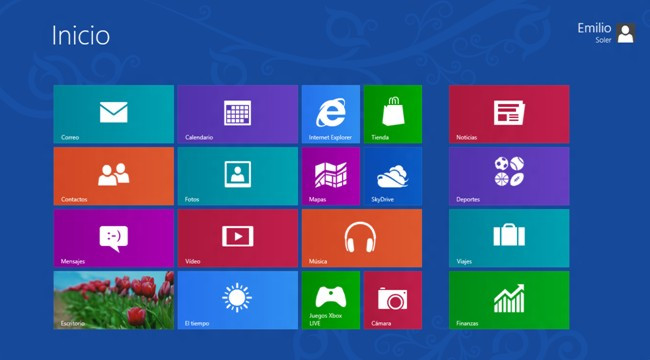Image resolution: width=650 pixels, height=360 pixels.
Task: Open the Noticias news tile
Action: [x=509, y=114]
